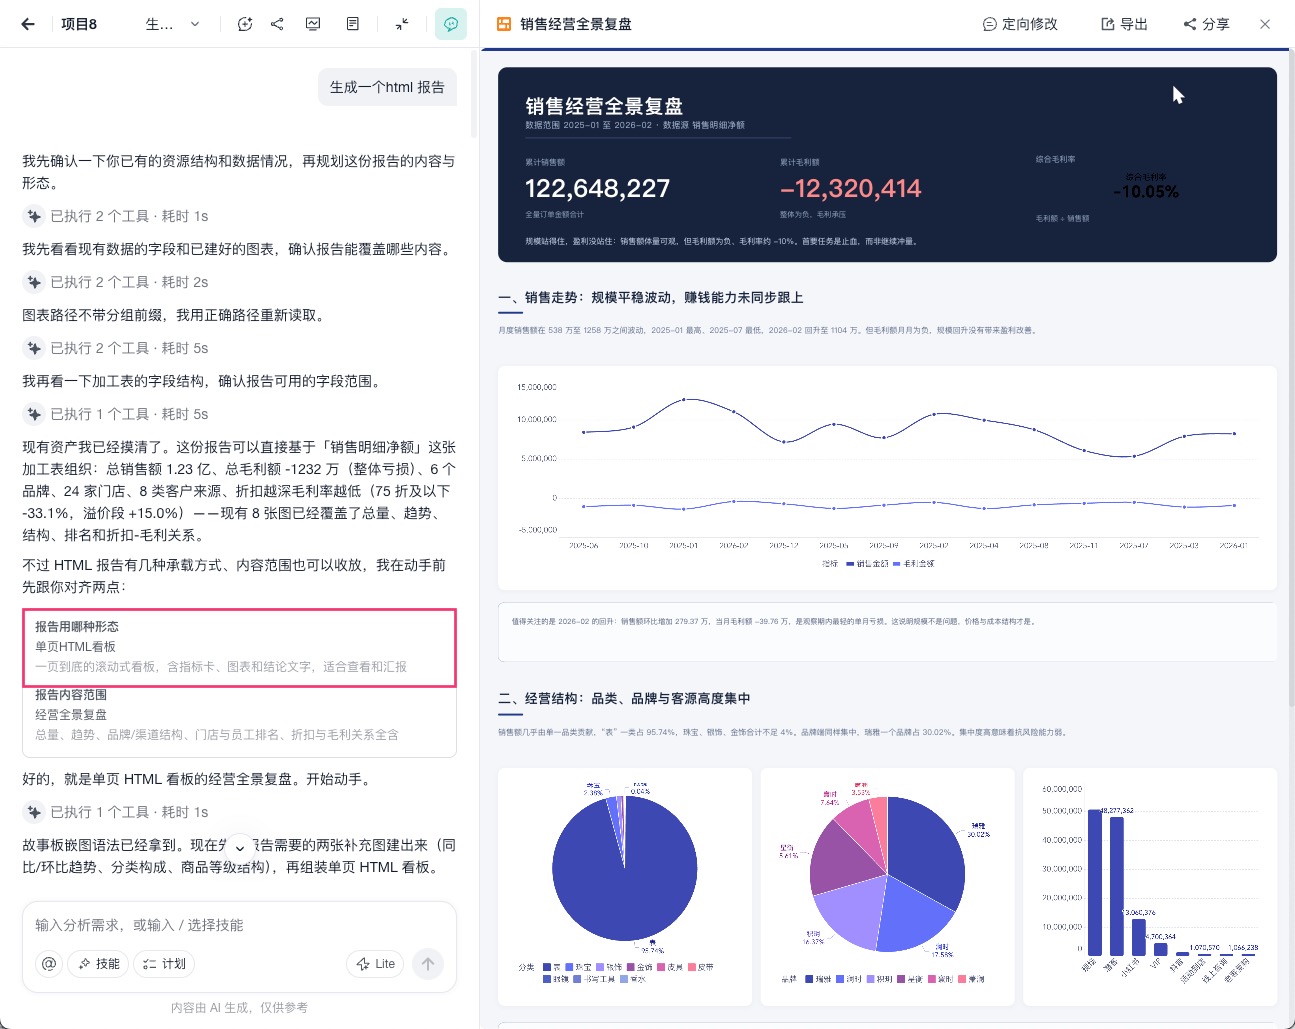Expand 已执行 1 个工具 · 耗时 1s
Viewport: 1295px width, 1029px height.
click(x=117, y=812)
